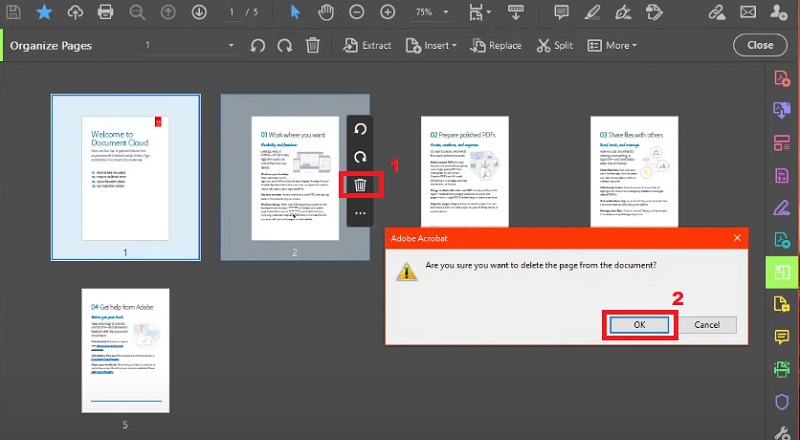Share with others person icon
This screenshot has width=800, height=440.
(779, 12)
